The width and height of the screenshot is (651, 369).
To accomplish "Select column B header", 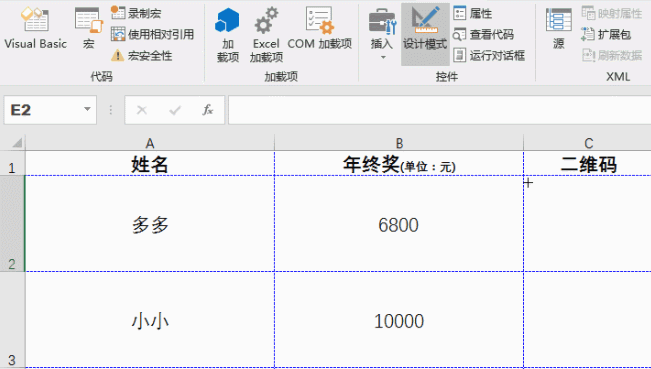I will (x=399, y=143).
